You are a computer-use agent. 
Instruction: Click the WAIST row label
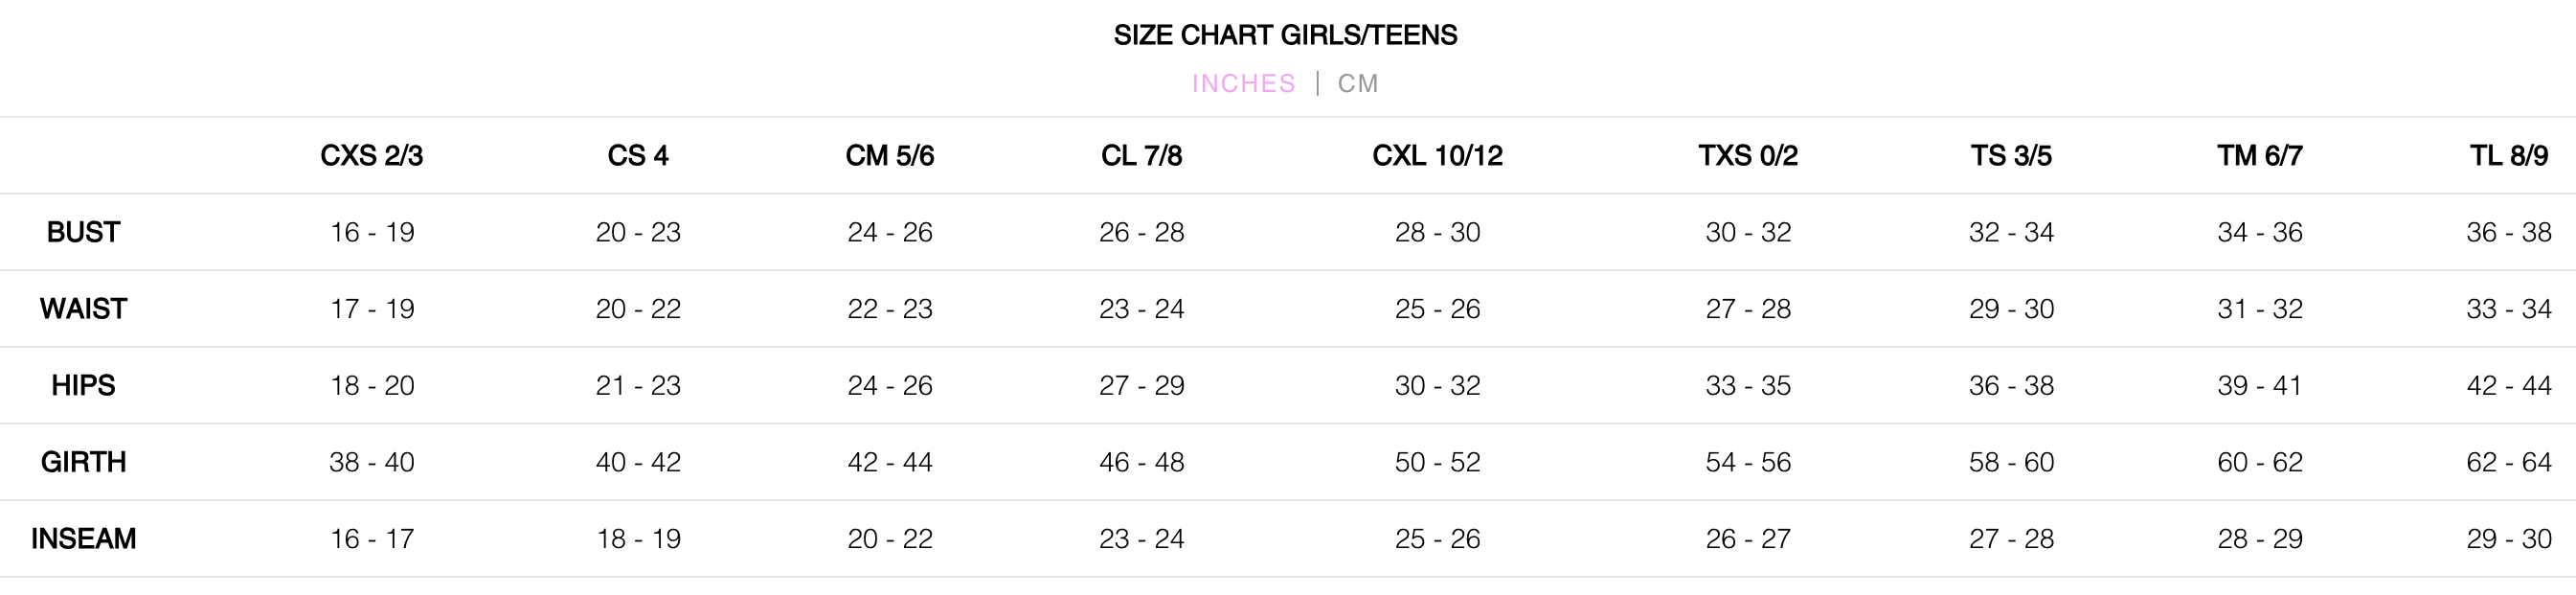point(83,309)
